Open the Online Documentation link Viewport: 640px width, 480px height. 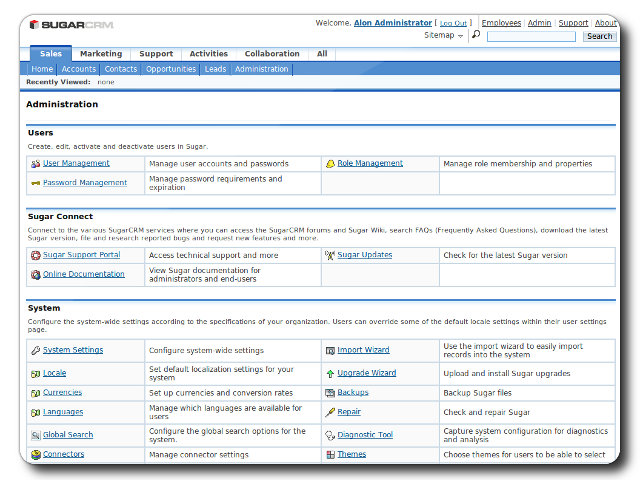(x=84, y=274)
